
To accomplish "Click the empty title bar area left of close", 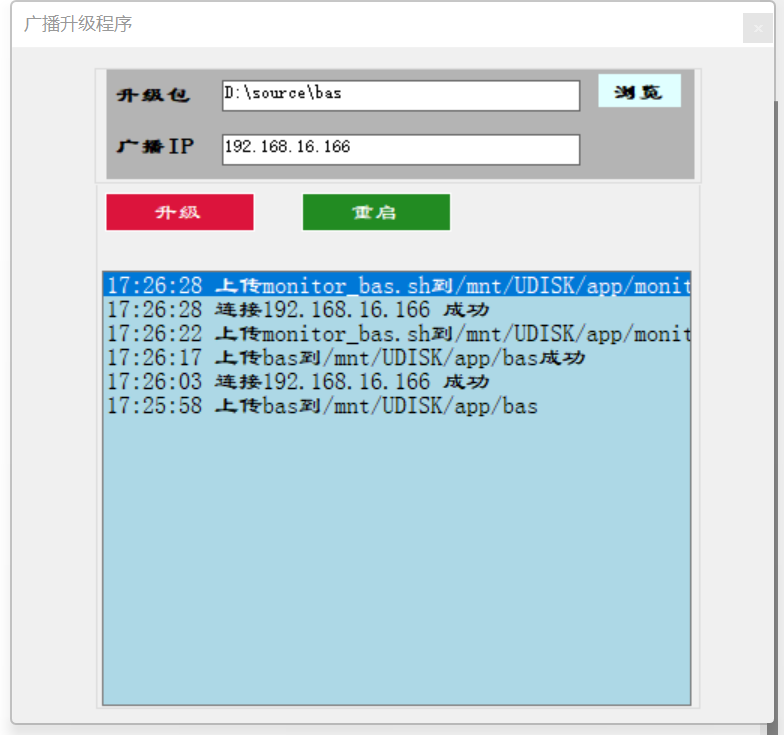I will pos(450,24).
